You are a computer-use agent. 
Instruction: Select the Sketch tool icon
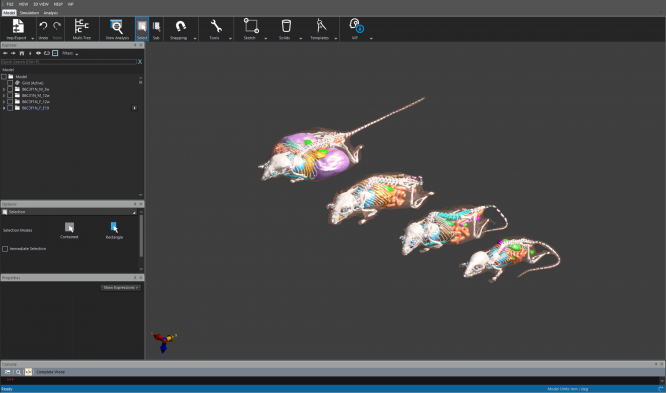point(251,26)
